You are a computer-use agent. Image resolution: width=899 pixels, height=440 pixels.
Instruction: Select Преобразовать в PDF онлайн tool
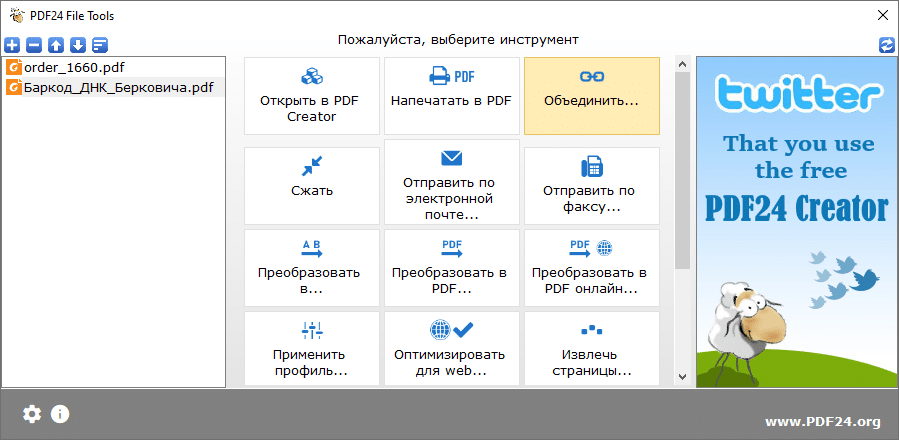(591, 267)
